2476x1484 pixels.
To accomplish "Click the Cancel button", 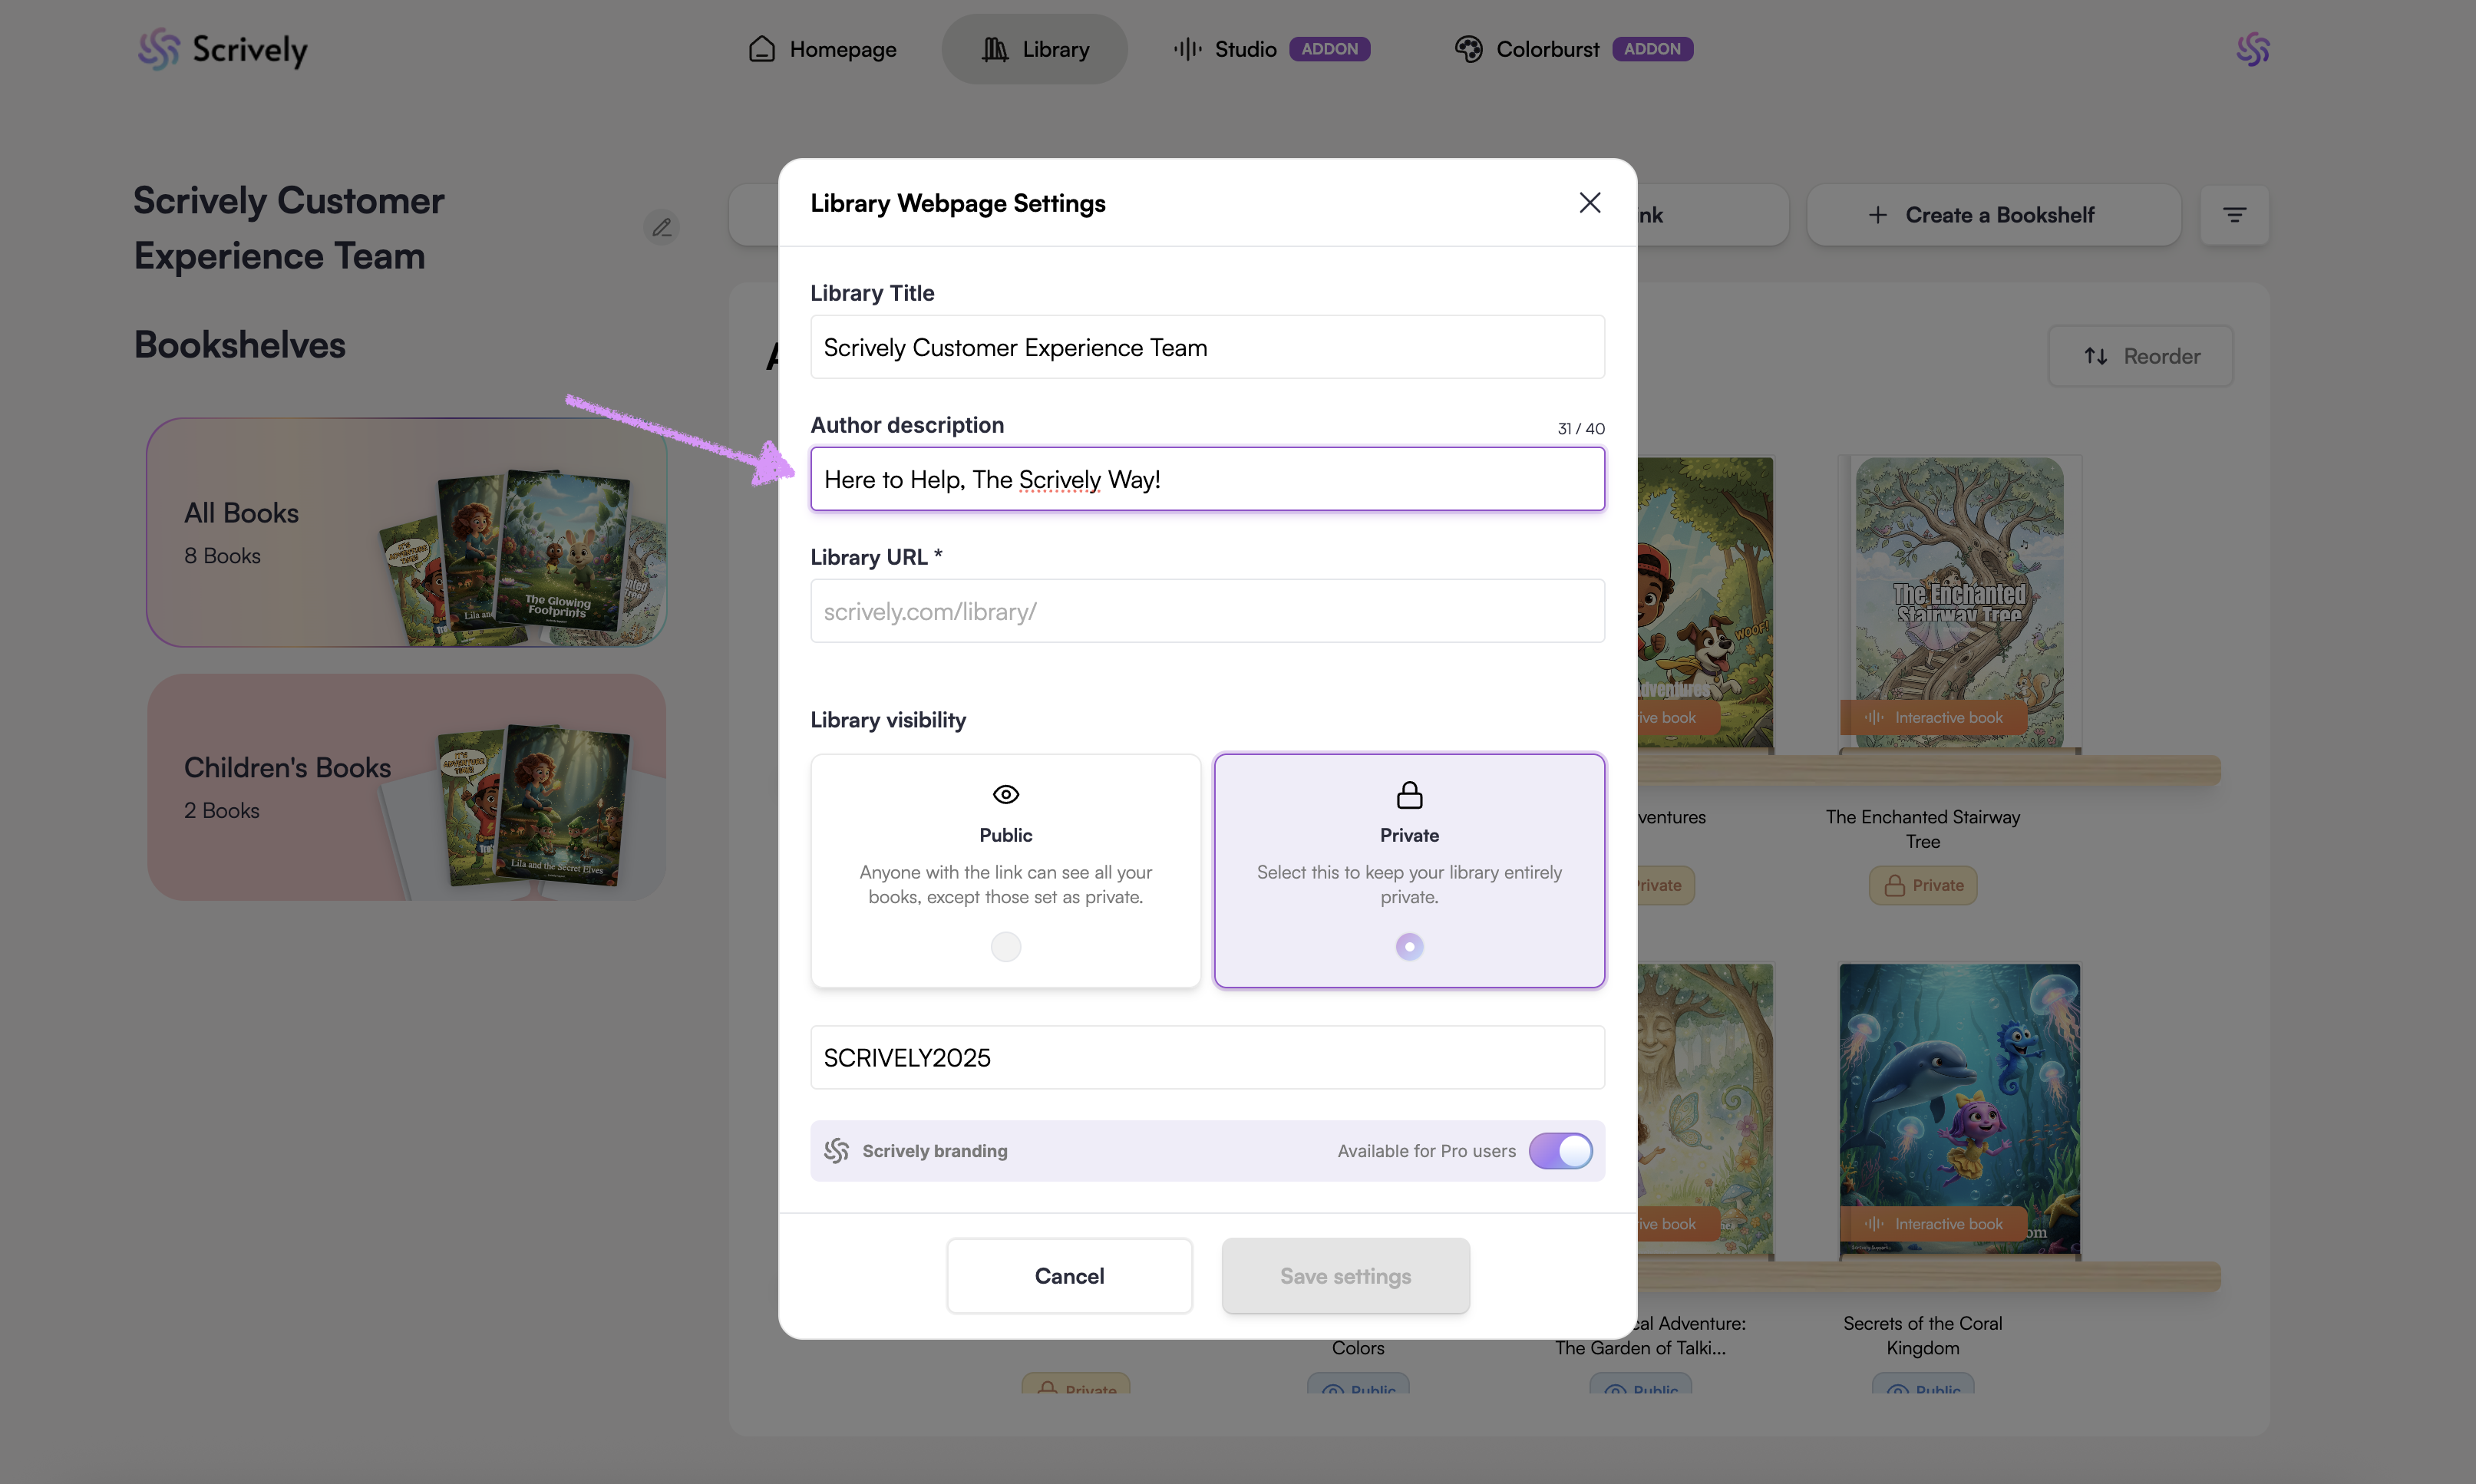I will [1069, 1276].
